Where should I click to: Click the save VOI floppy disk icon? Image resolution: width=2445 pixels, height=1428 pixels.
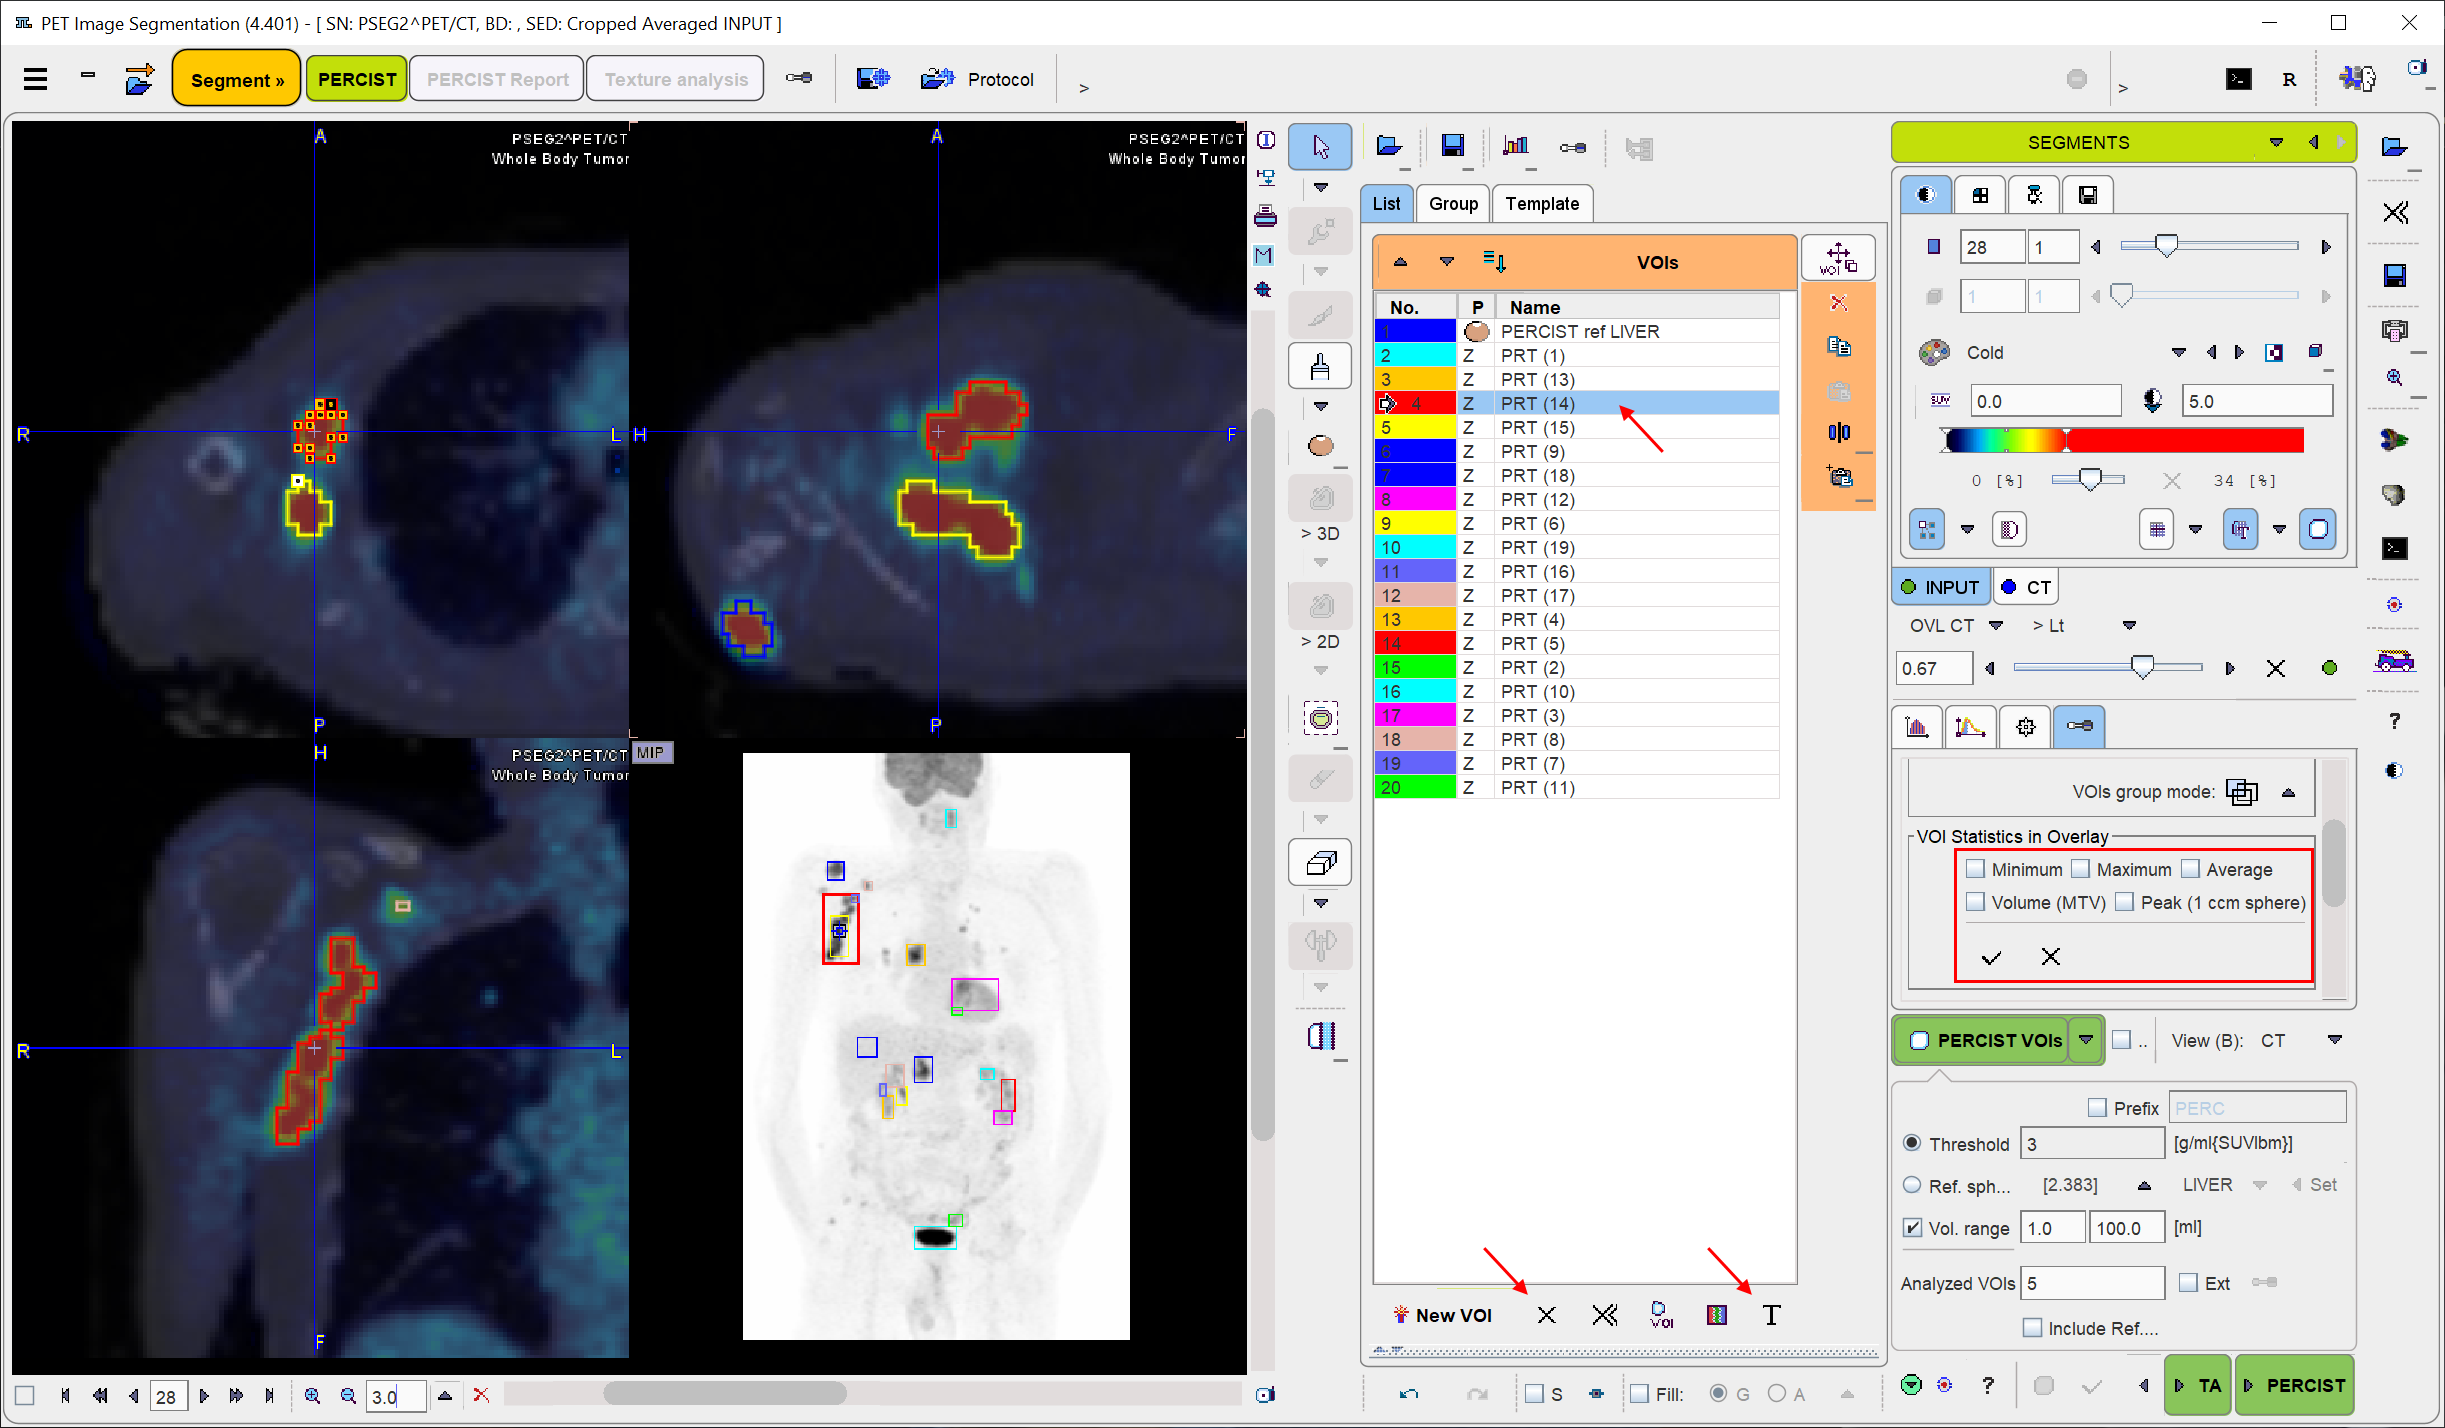point(1452,147)
